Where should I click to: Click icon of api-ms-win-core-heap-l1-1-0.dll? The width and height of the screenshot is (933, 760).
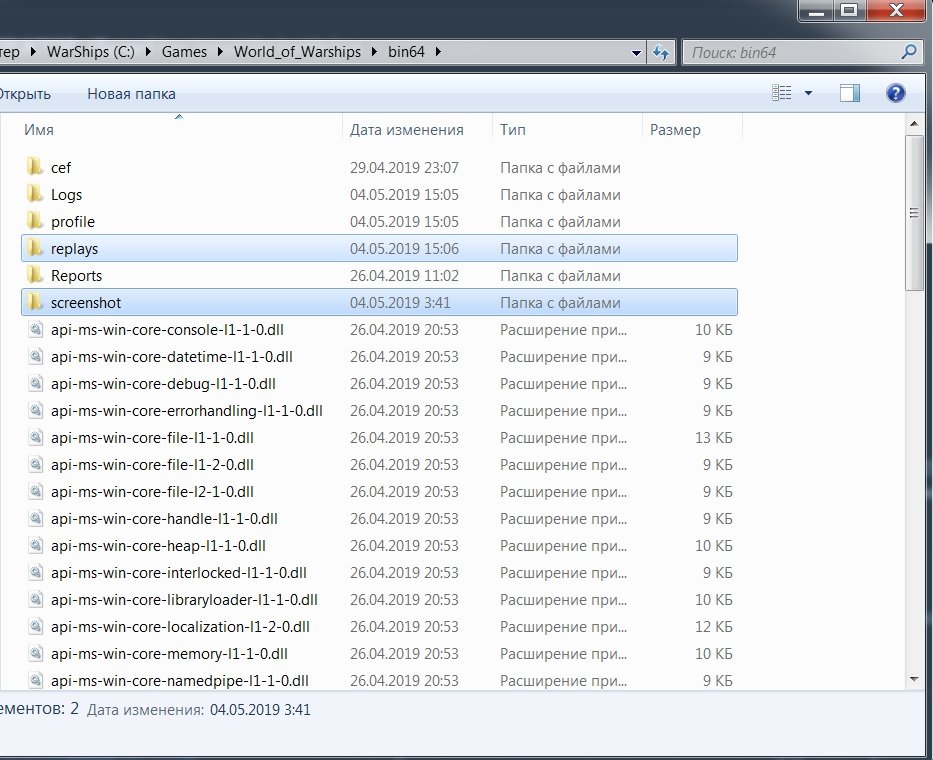coord(36,545)
